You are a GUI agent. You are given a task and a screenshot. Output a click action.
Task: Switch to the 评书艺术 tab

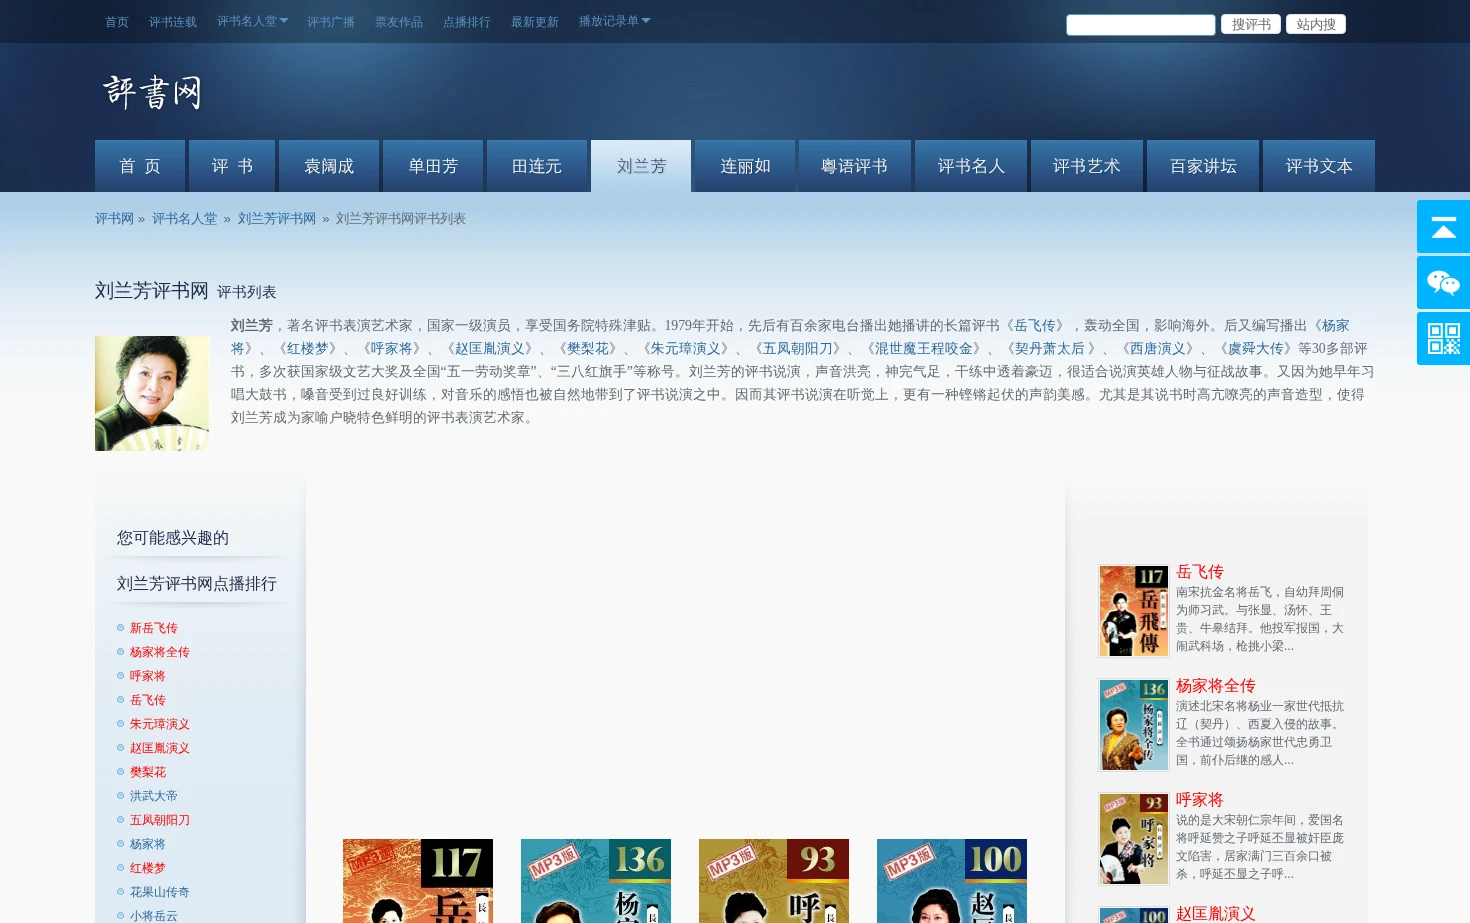pyautogui.click(x=1087, y=166)
